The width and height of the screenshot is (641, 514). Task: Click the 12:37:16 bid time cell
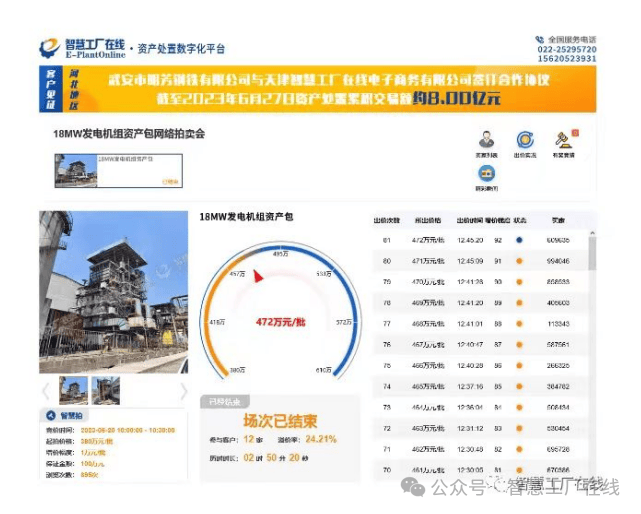[x=470, y=386]
